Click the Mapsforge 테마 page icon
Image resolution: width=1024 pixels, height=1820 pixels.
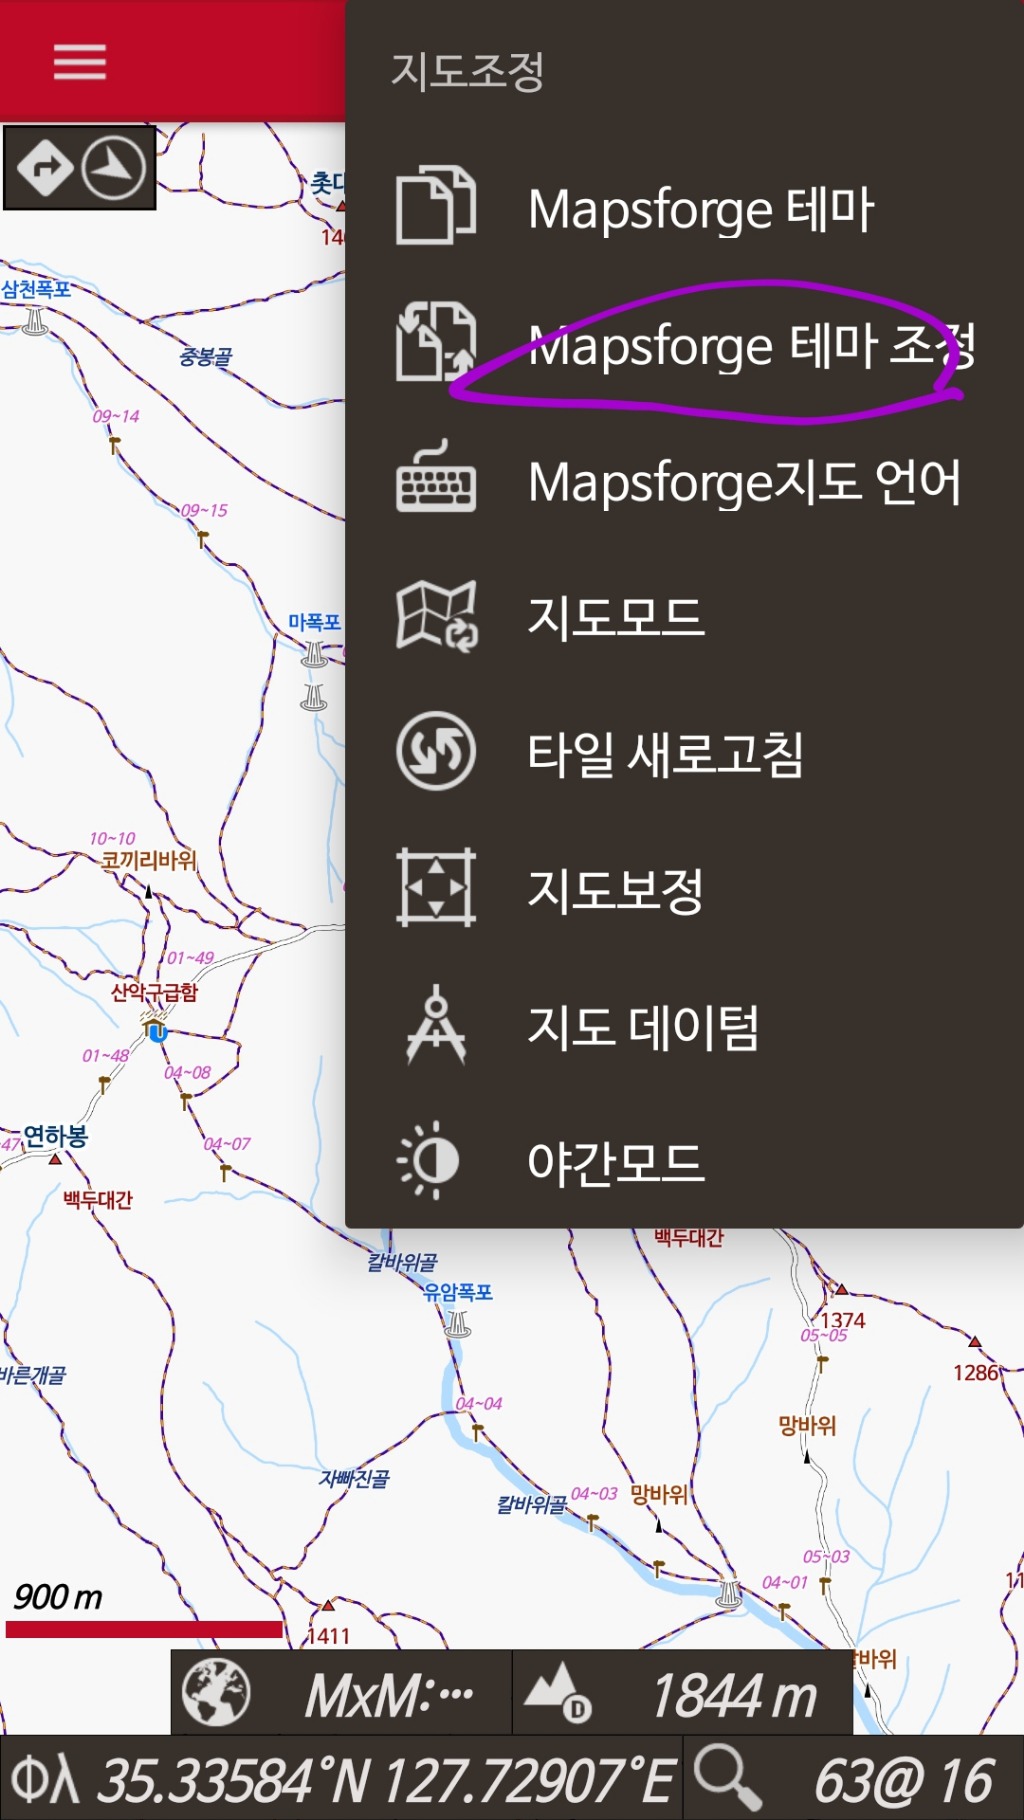click(x=436, y=206)
